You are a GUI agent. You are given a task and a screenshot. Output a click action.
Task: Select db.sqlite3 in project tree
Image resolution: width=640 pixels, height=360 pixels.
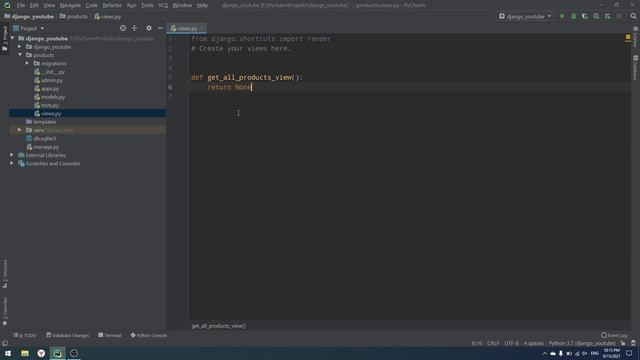44,139
